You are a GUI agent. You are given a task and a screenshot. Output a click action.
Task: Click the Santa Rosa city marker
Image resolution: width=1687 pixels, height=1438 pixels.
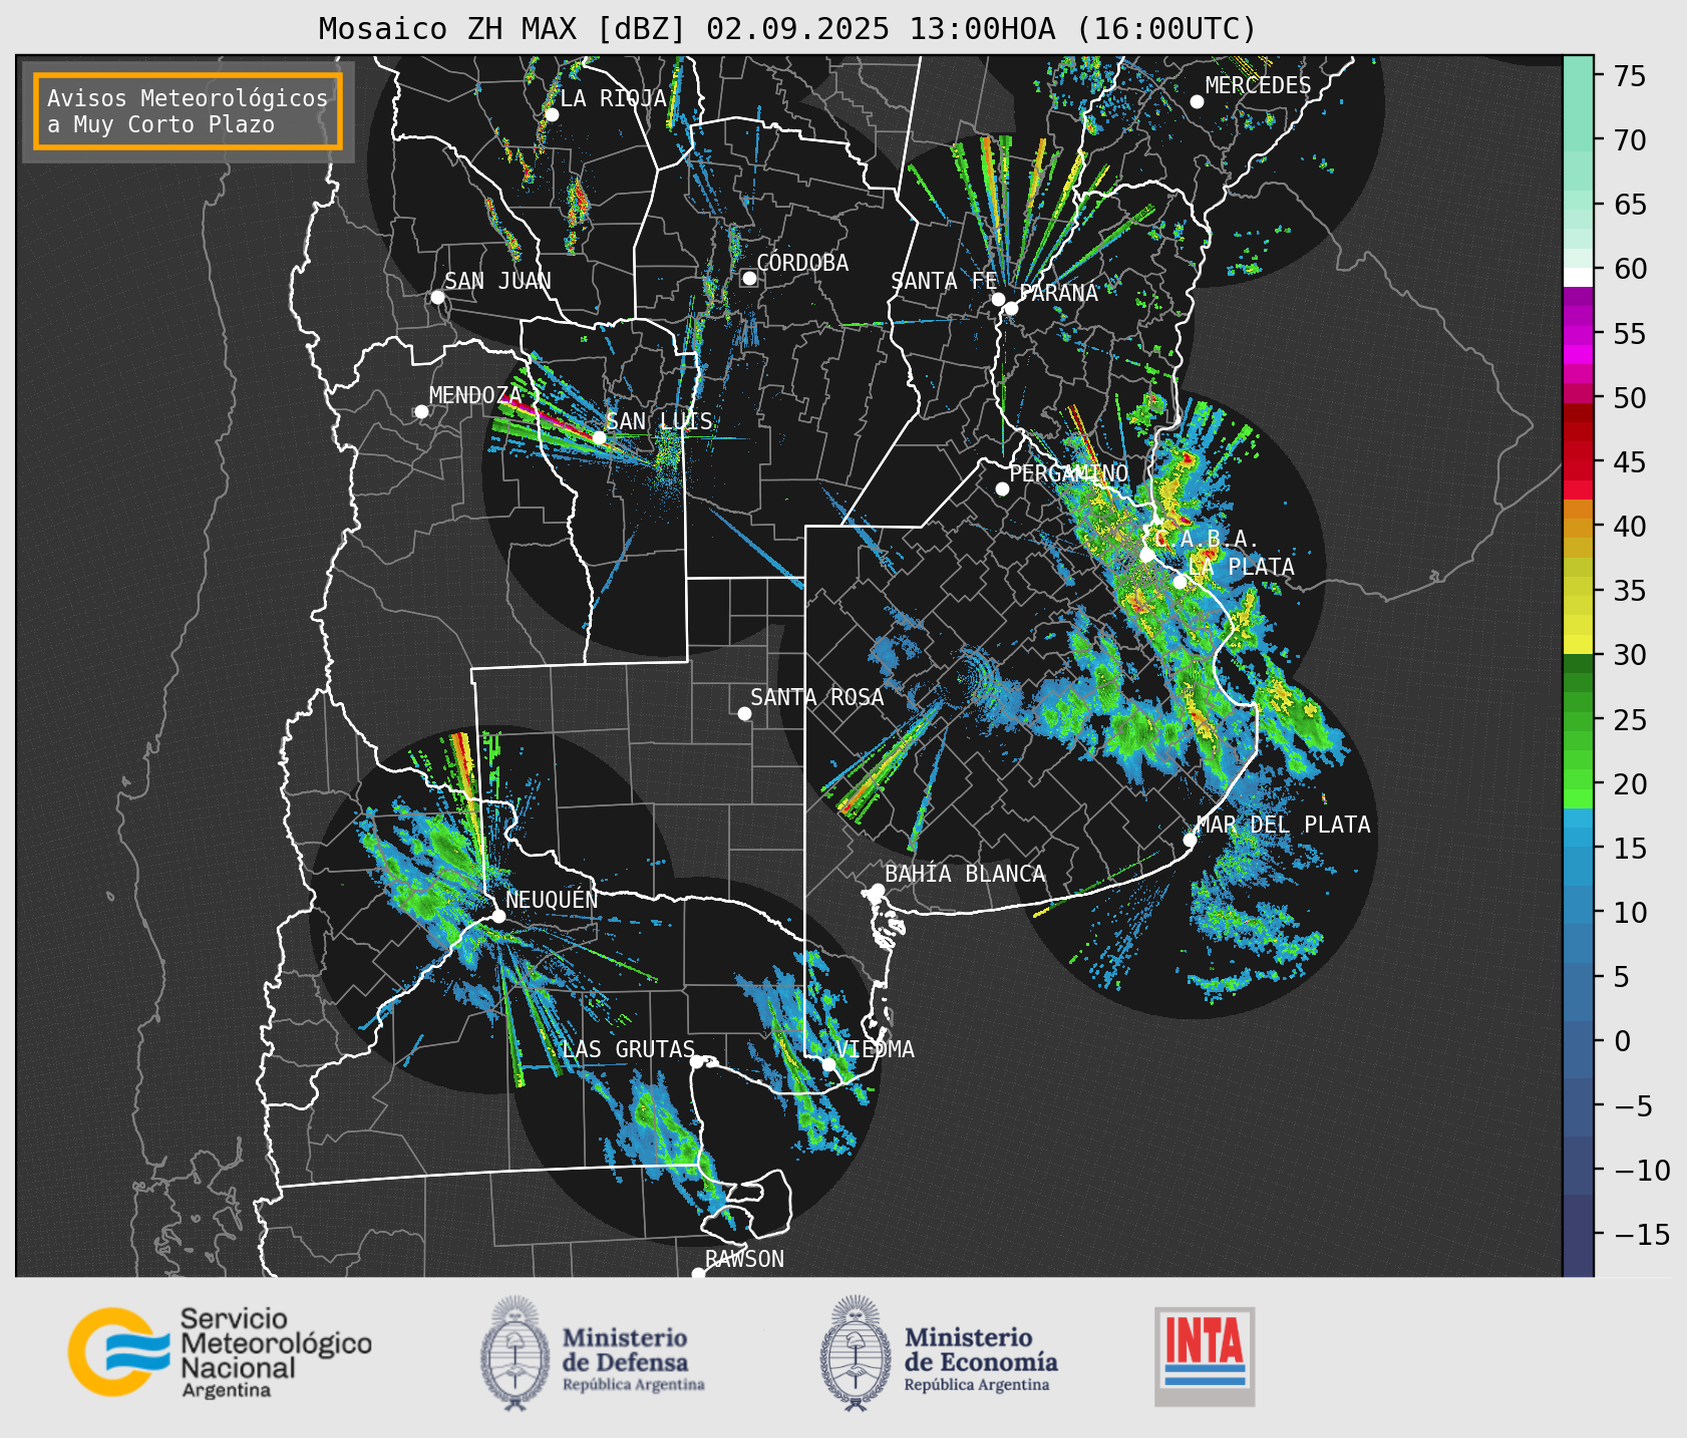[x=744, y=713]
